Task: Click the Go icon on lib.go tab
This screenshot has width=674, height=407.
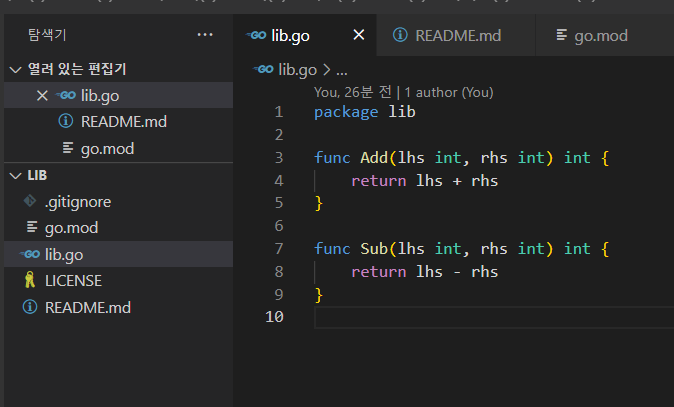Action: tap(258, 36)
